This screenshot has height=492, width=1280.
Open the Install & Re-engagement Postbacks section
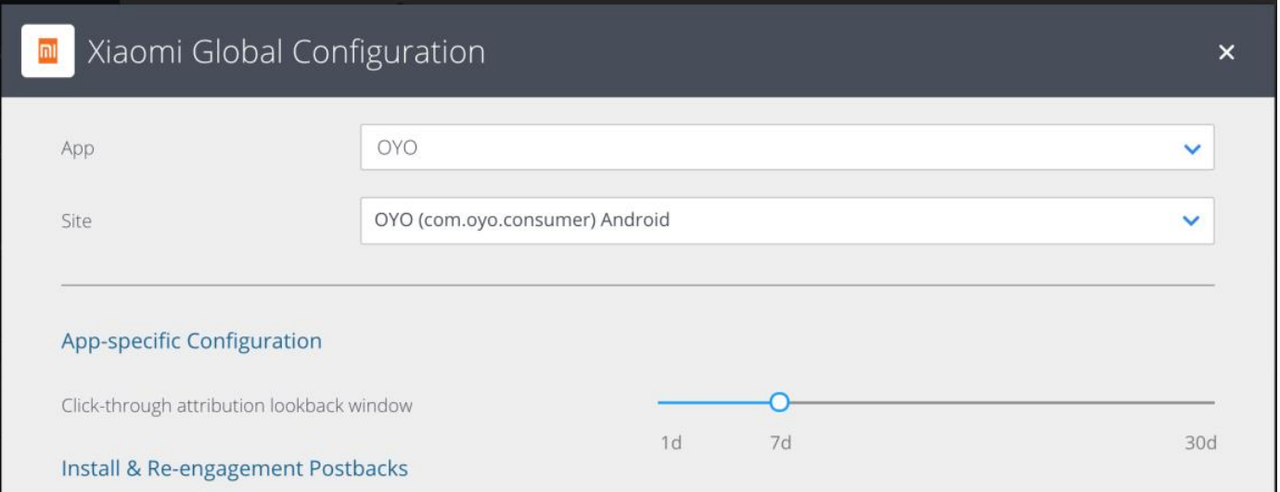234,468
